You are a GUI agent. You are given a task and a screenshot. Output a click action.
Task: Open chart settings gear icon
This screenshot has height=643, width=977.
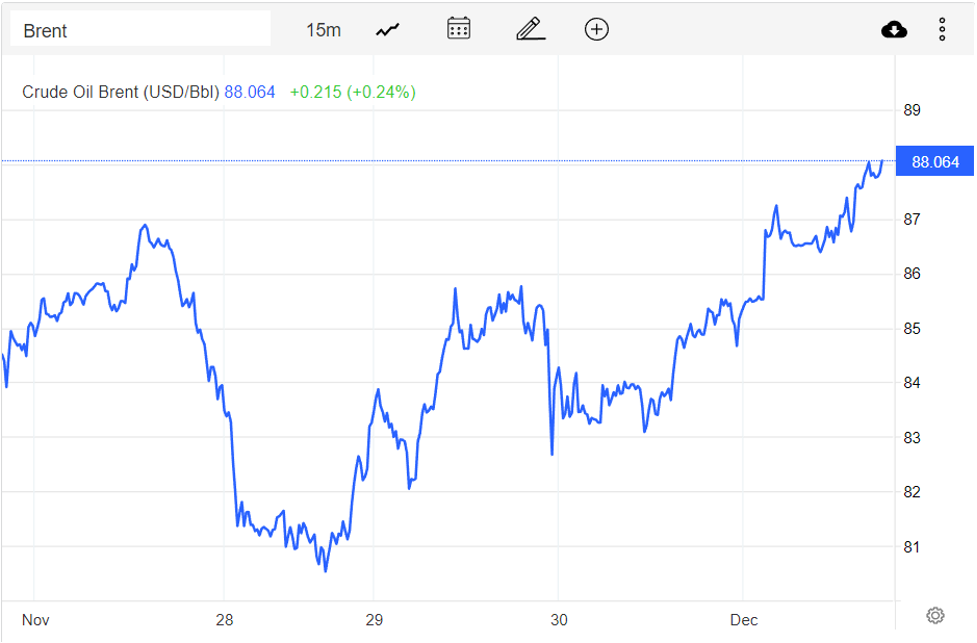(x=935, y=615)
